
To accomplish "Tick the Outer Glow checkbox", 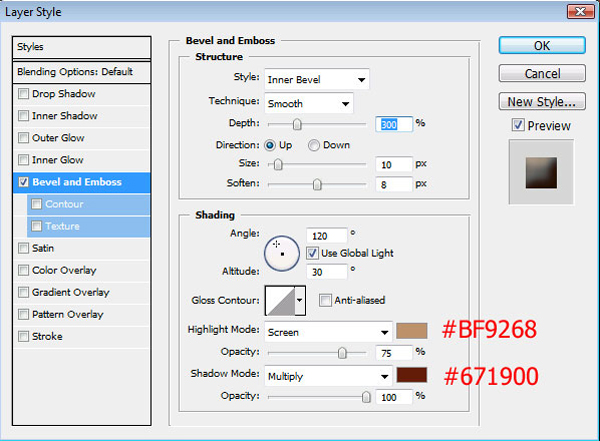I will coord(23,138).
